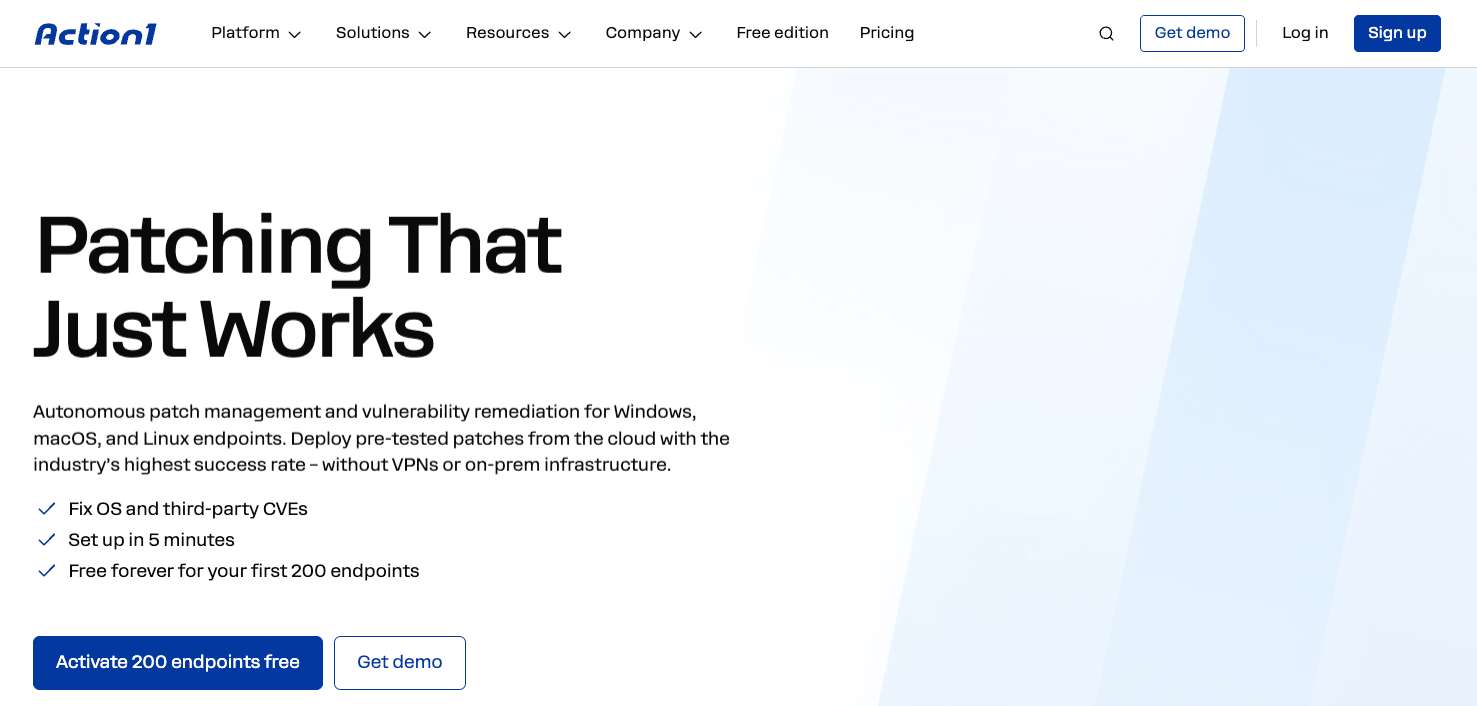Click the checkmark beside "Set up in 5 minutes"
The image size is (1477, 706).
point(46,540)
